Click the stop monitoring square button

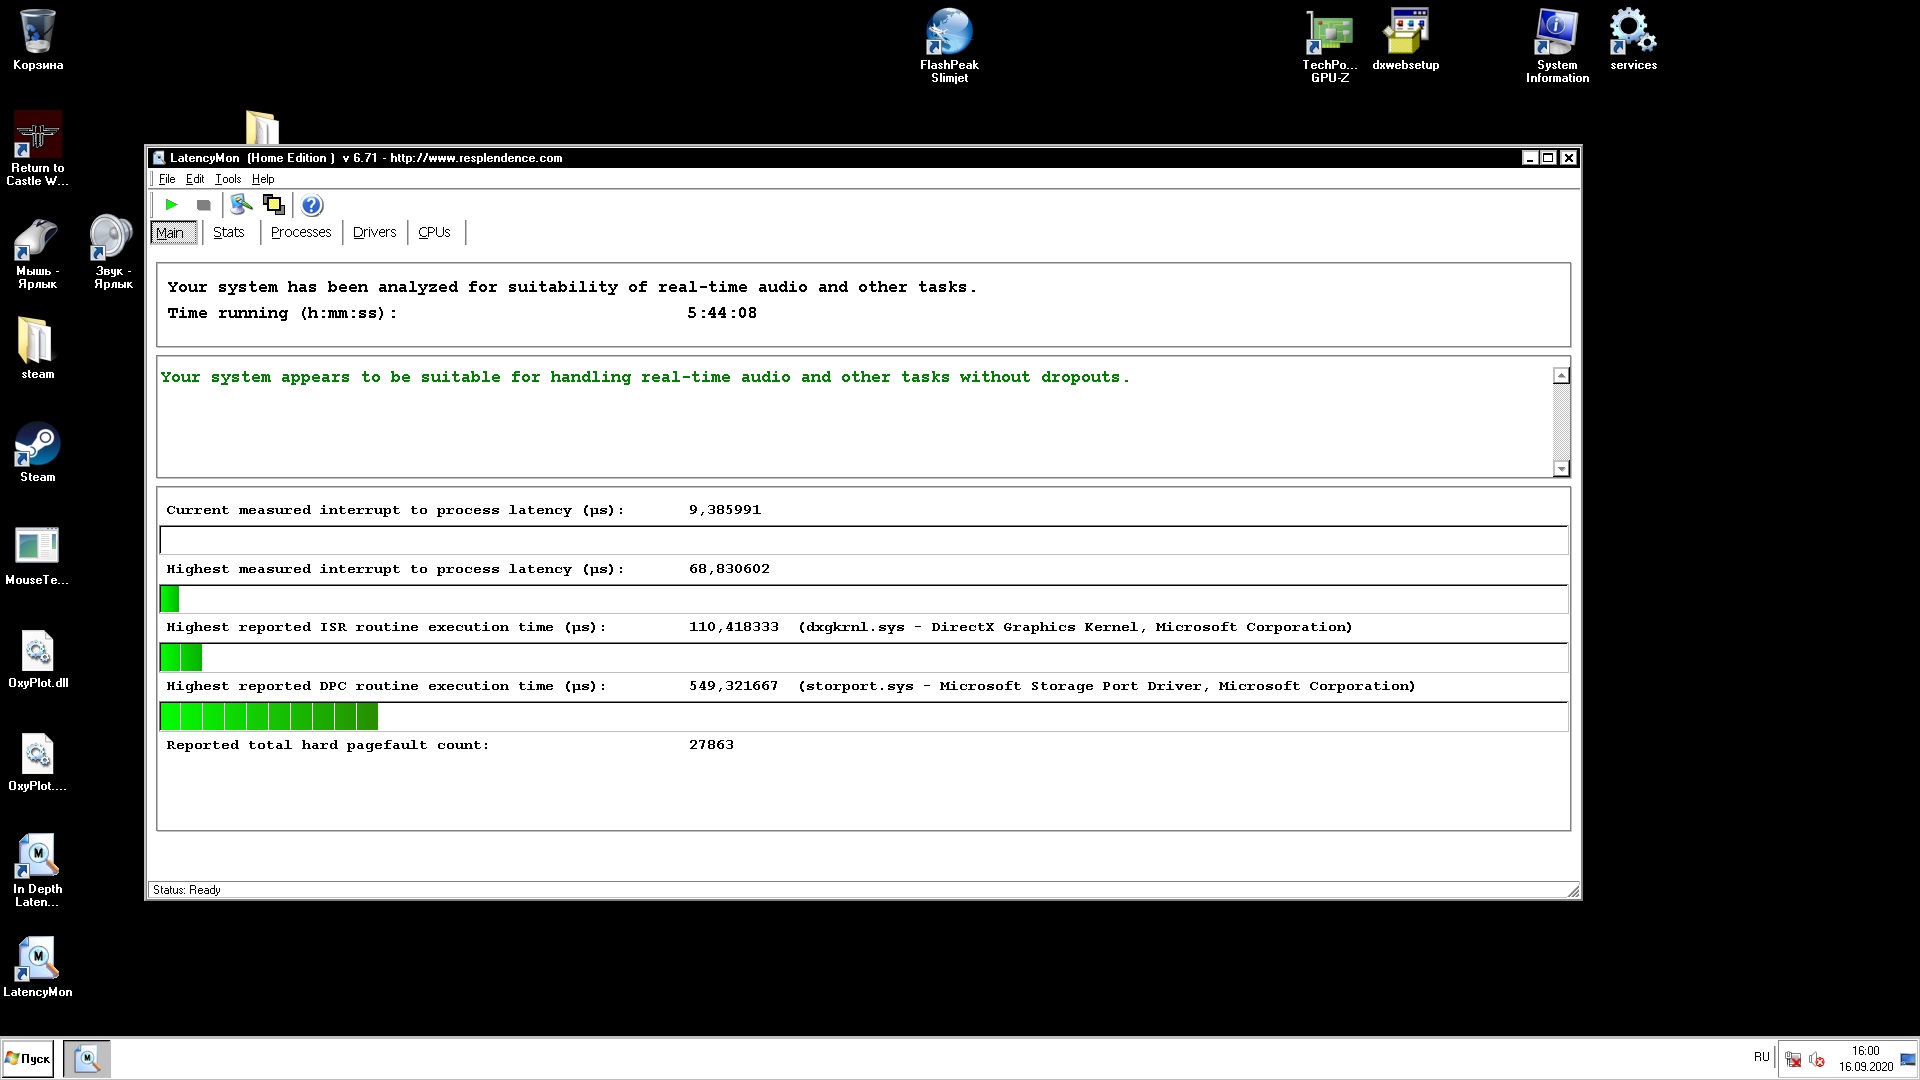point(203,205)
